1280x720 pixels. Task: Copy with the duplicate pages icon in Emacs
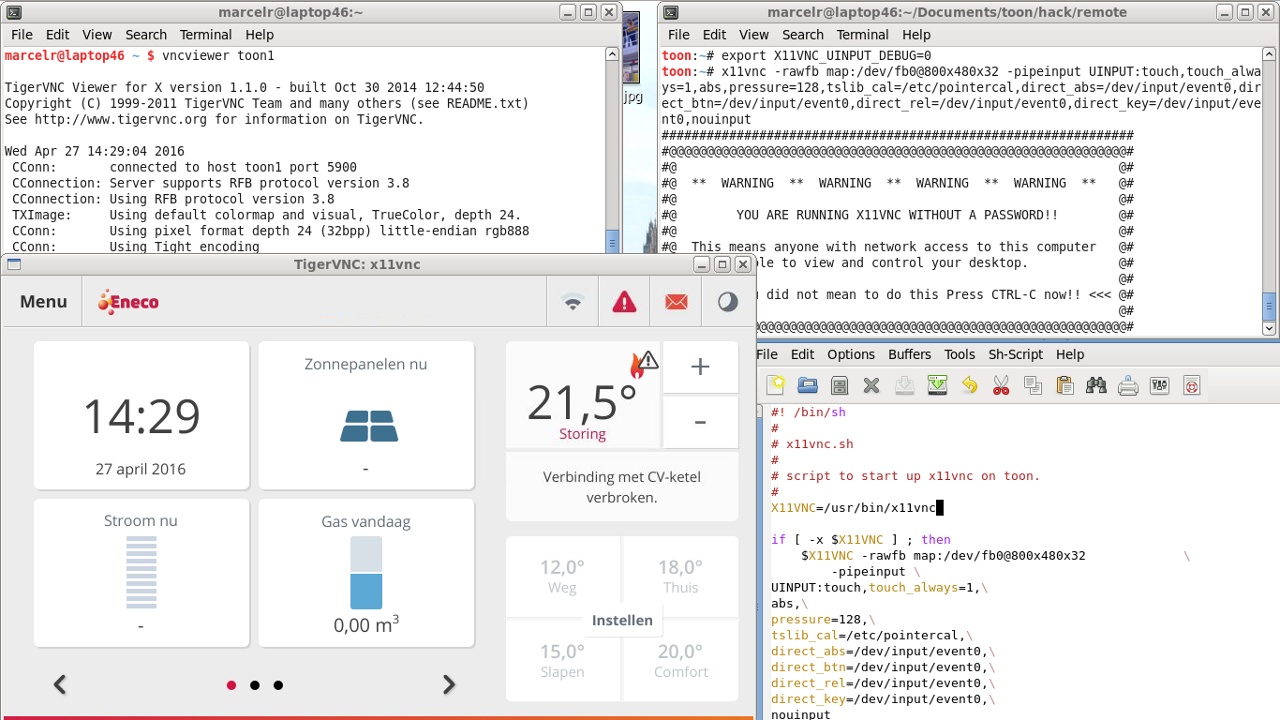coord(1033,386)
